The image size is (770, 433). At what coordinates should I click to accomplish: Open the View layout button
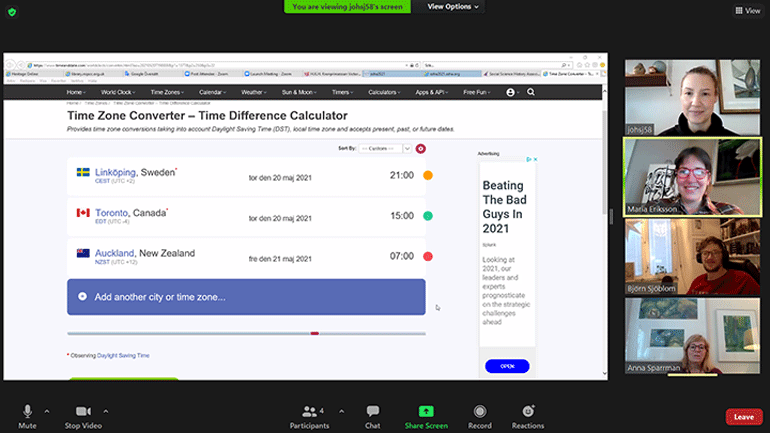[x=747, y=10]
